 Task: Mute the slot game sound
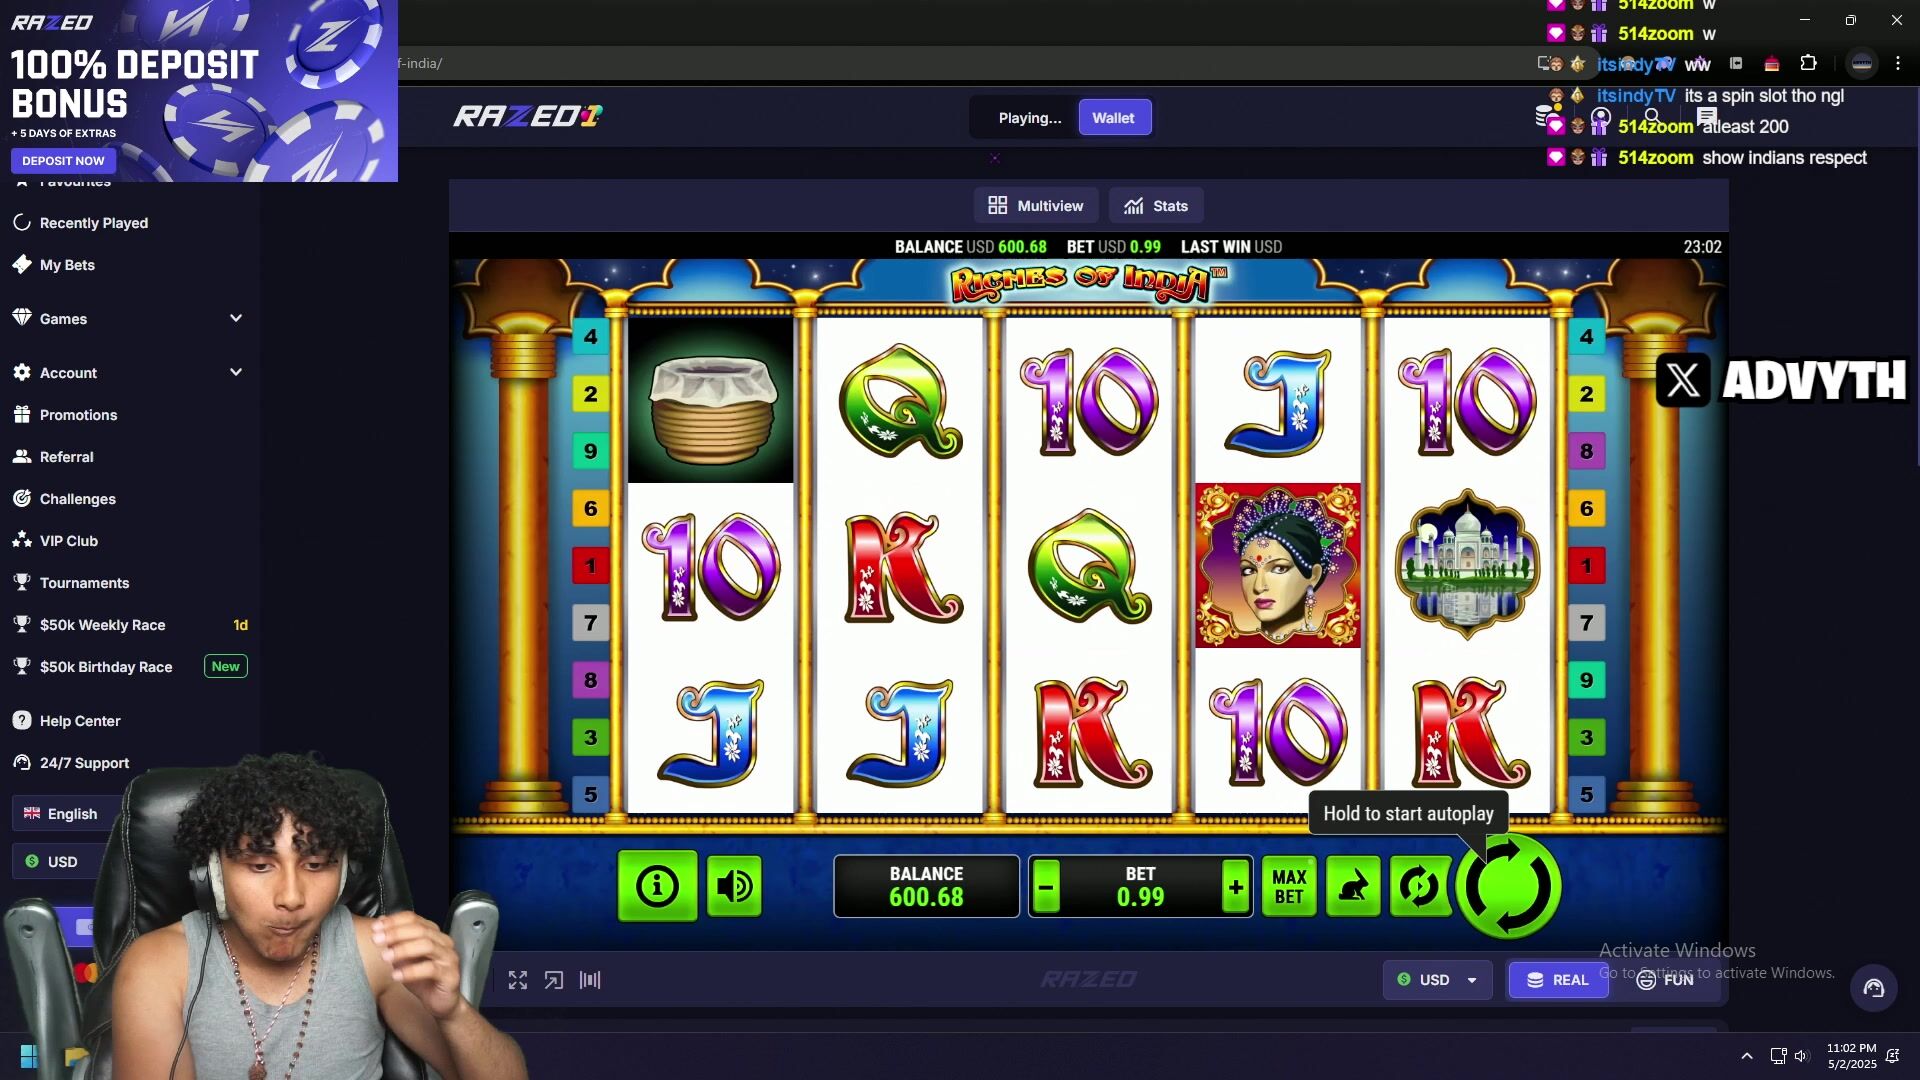point(734,886)
